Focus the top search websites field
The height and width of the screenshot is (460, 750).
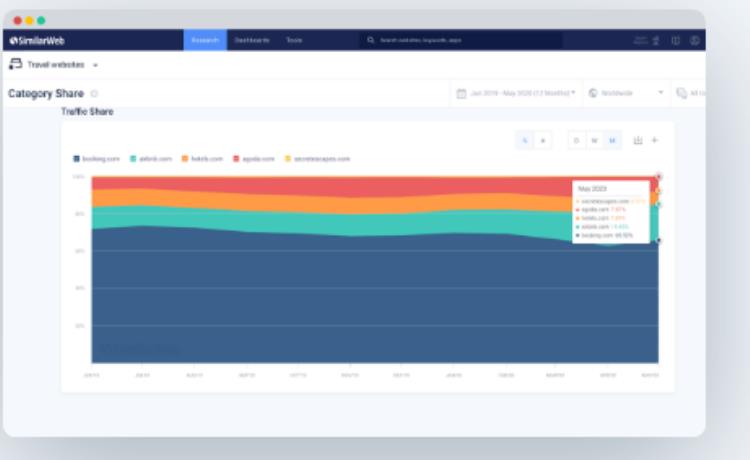click(x=461, y=40)
